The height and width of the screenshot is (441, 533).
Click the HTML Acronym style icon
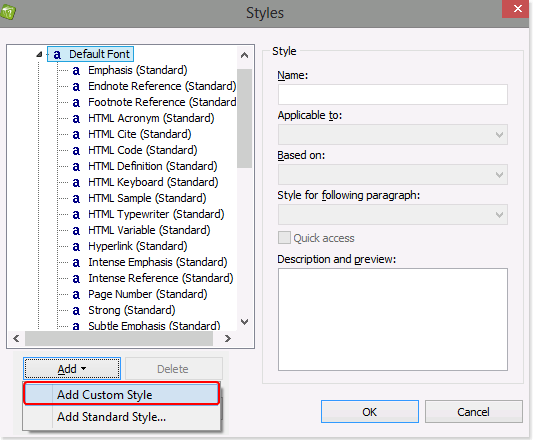pos(76,119)
